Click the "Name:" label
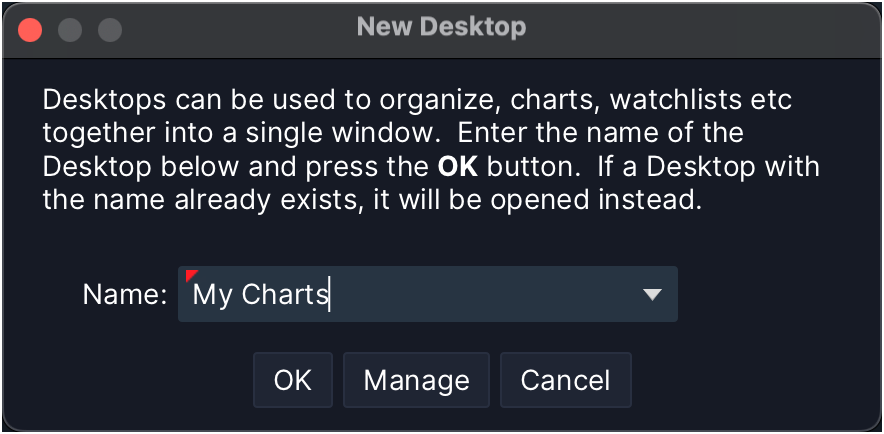884x434 pixels. (x=124, y=294)
